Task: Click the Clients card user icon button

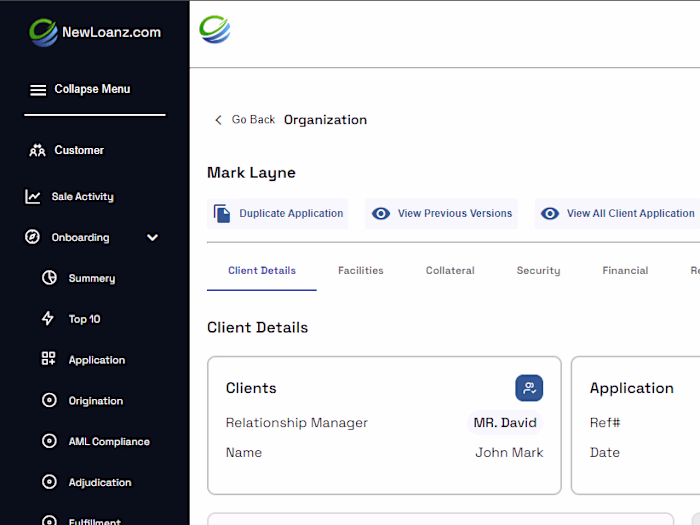Action: (x=529, y=388)
